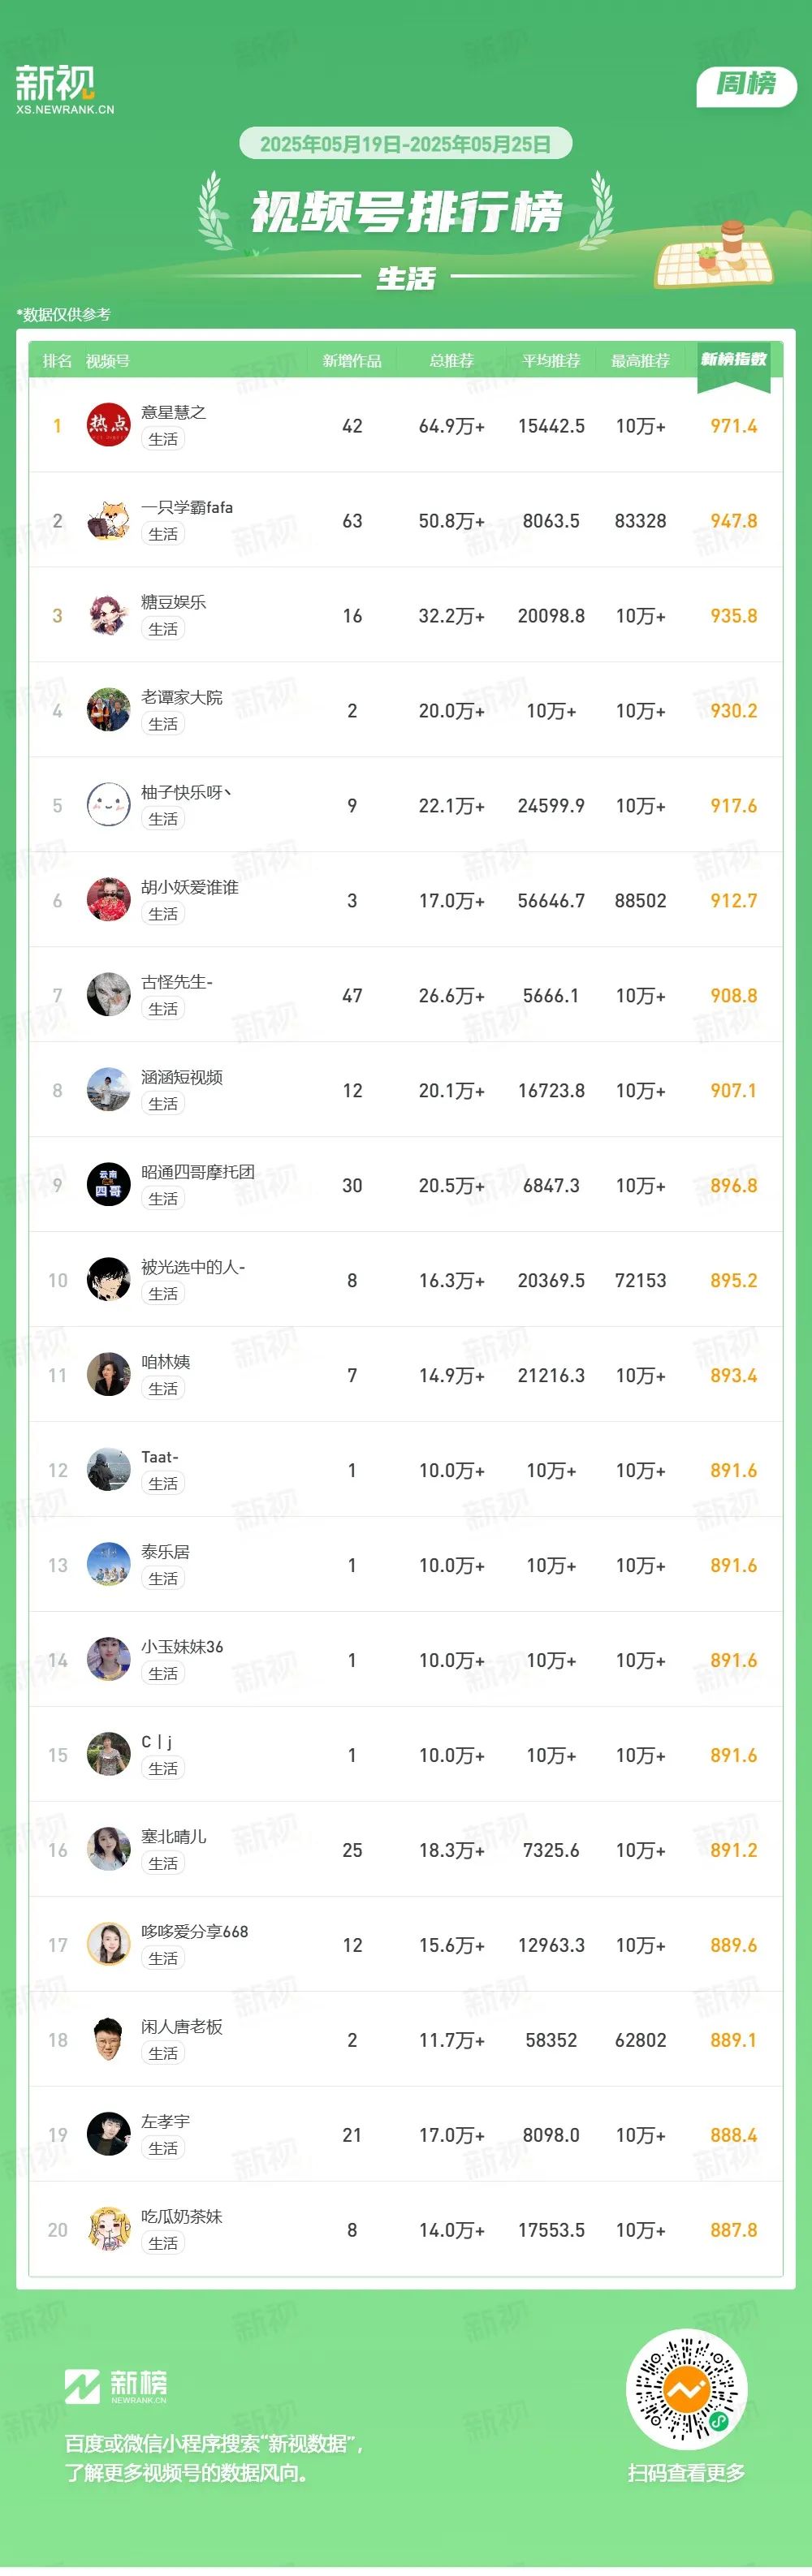Open the 老谭家大院 account name
Image resolution: width=812 pixels, height=2576 pixels.
[182, 697]
